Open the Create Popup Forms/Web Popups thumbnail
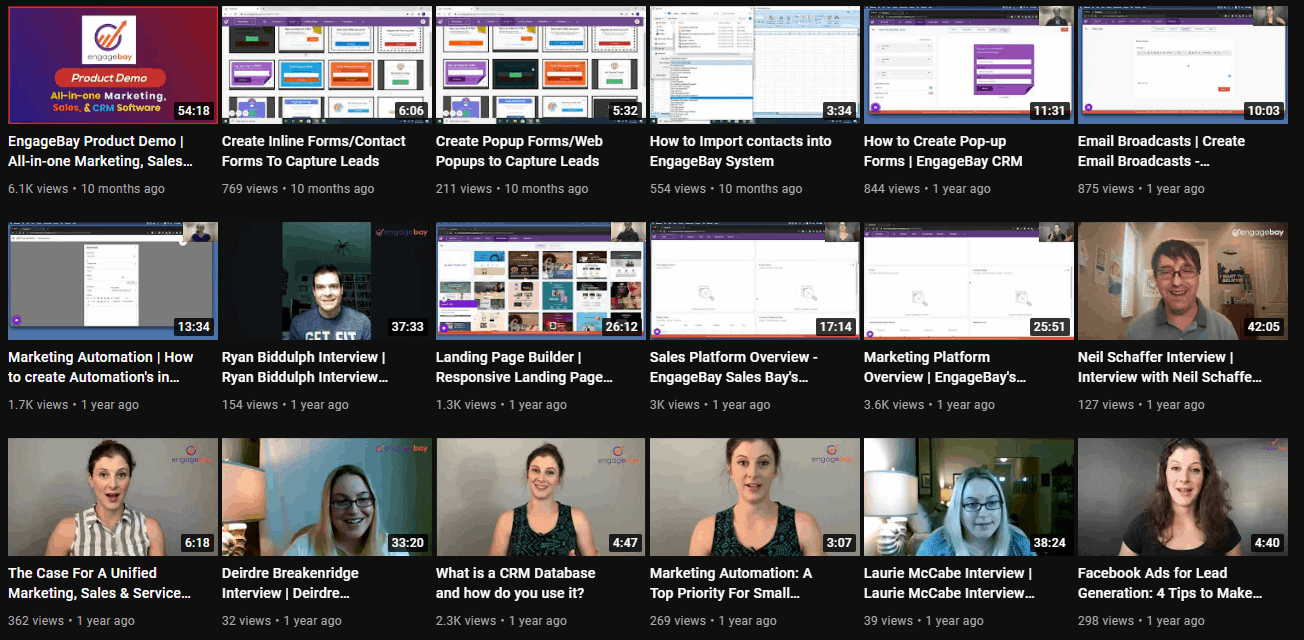 tap(540, 64)
